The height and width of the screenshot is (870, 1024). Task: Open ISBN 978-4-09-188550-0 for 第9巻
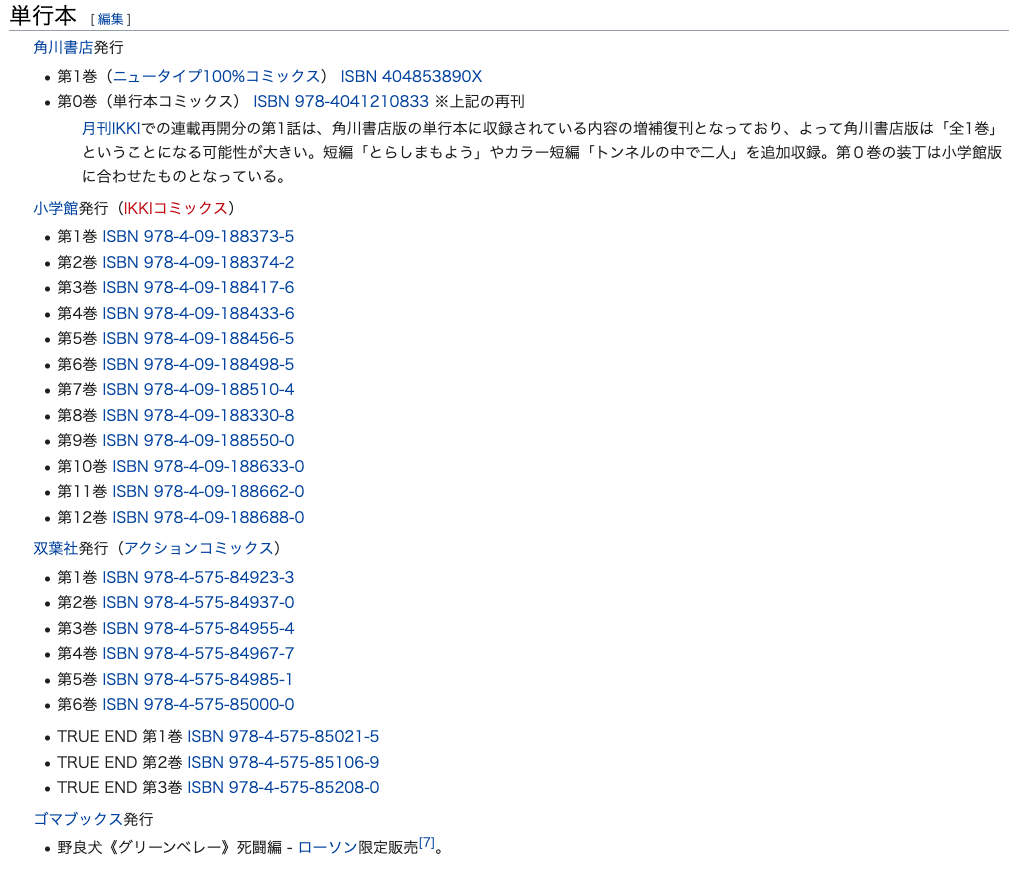198,440
